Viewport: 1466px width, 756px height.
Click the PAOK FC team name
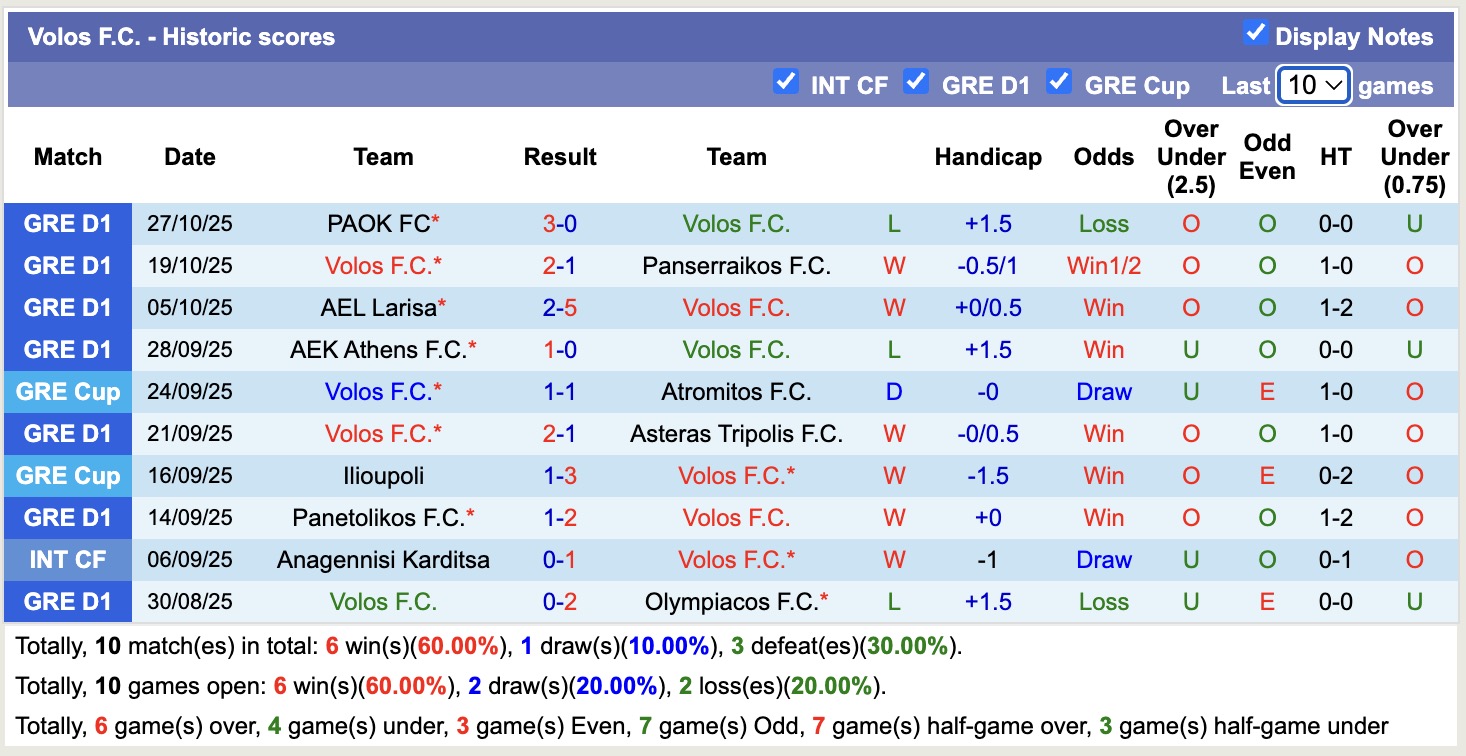coord(377,224)
